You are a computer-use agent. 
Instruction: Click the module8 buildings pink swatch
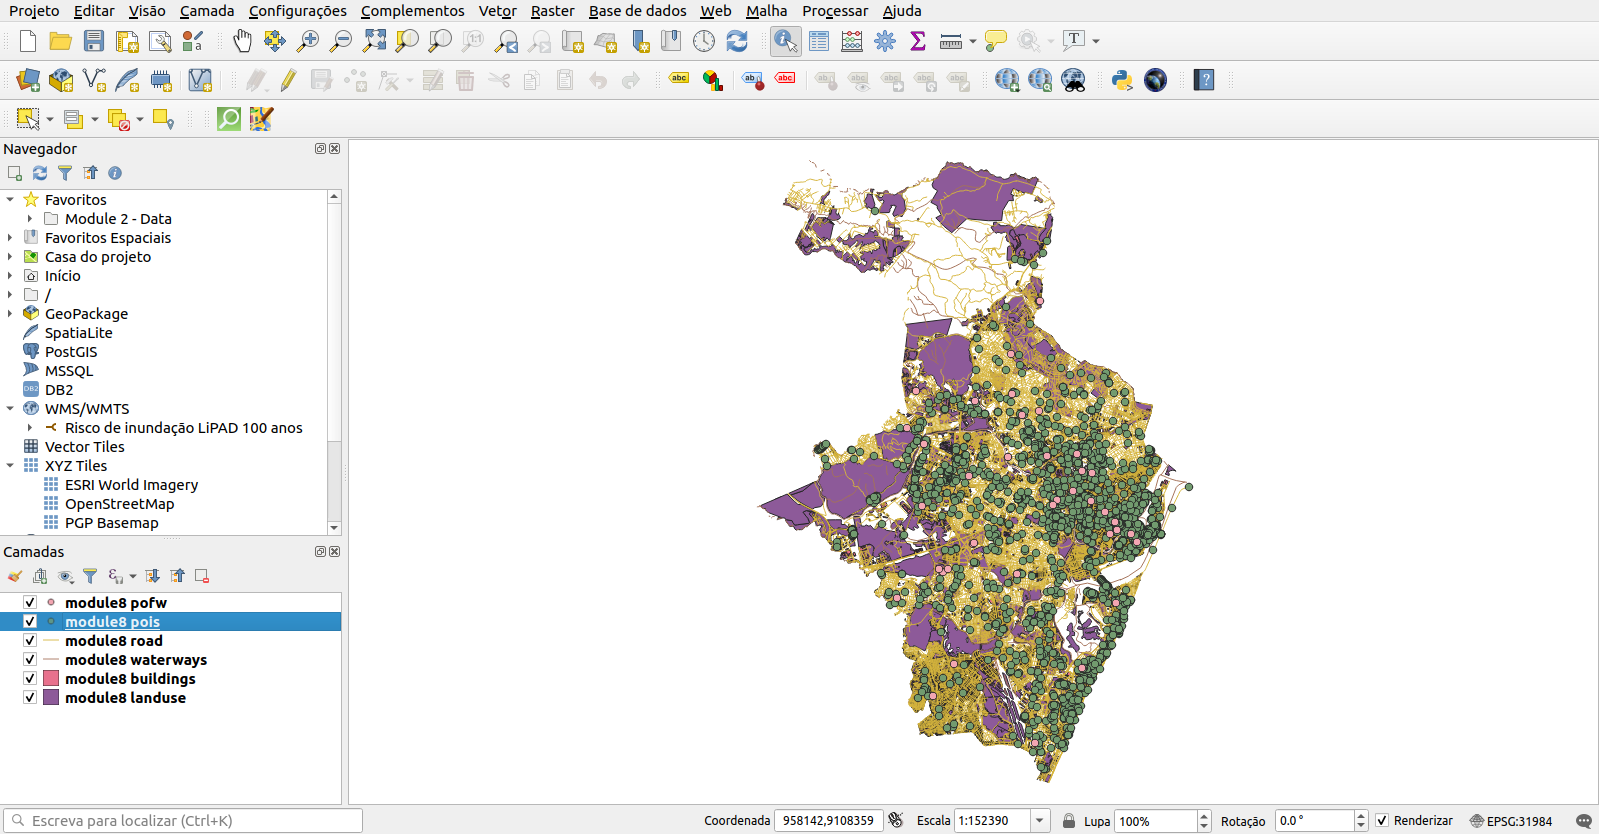coord(51,678)
